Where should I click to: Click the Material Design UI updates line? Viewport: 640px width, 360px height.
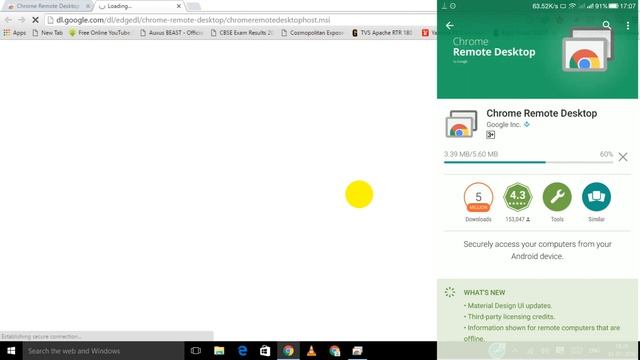[508, 305]
